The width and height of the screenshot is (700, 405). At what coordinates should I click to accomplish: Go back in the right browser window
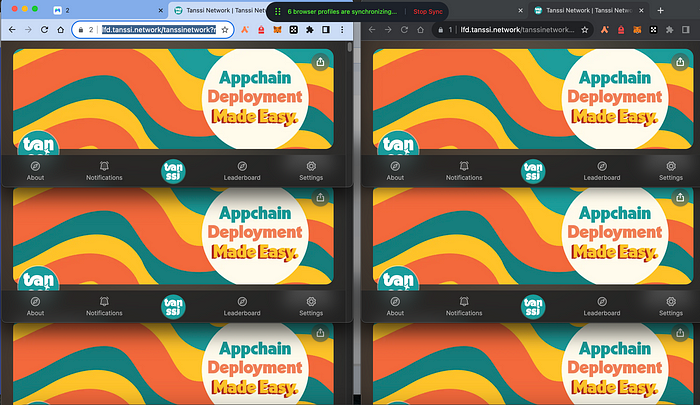[372, 30]
